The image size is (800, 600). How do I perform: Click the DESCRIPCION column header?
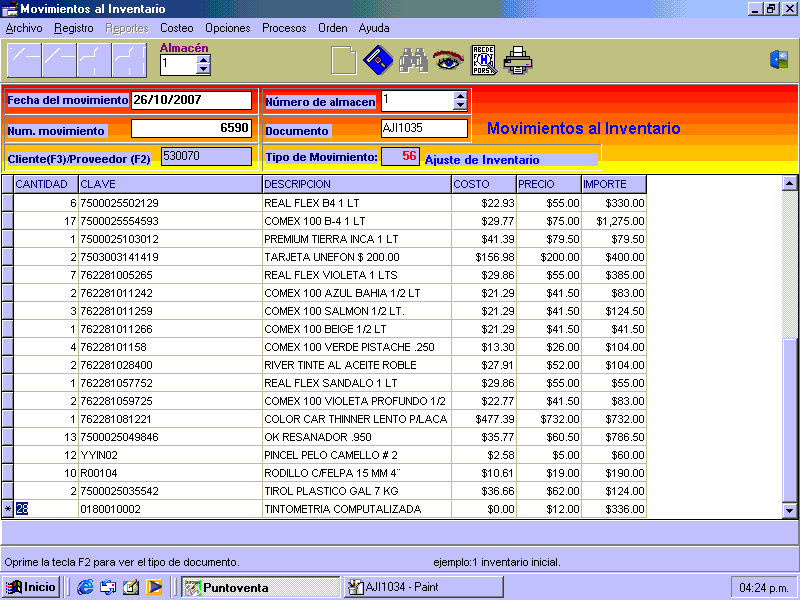(x=355, y=184)
